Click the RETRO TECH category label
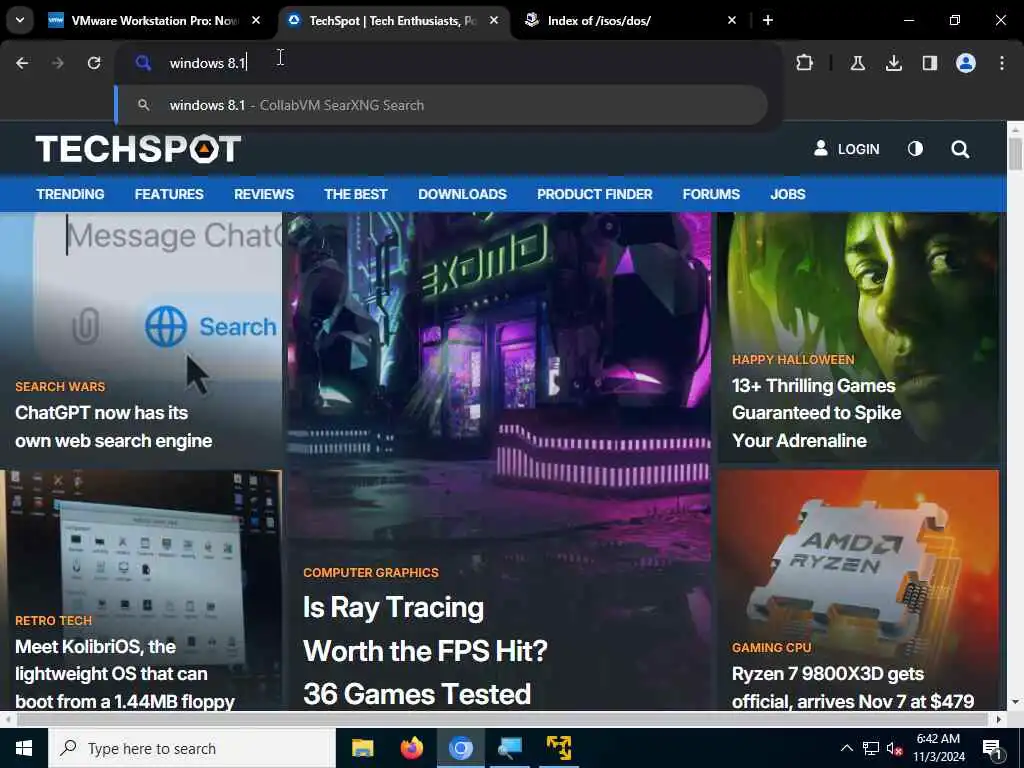The height and width of the screenshot is (768, 1024). coord(54,620)
